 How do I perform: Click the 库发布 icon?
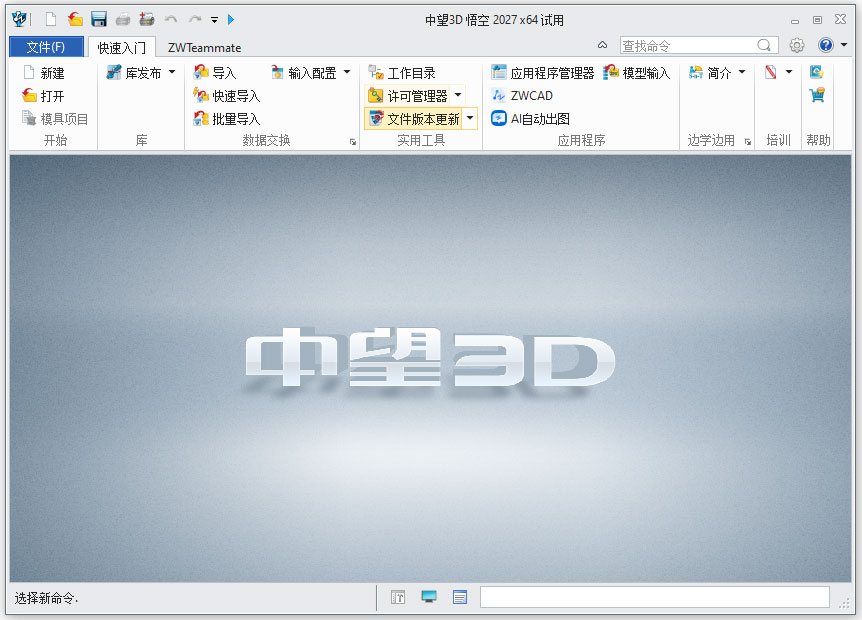(113, 73)
